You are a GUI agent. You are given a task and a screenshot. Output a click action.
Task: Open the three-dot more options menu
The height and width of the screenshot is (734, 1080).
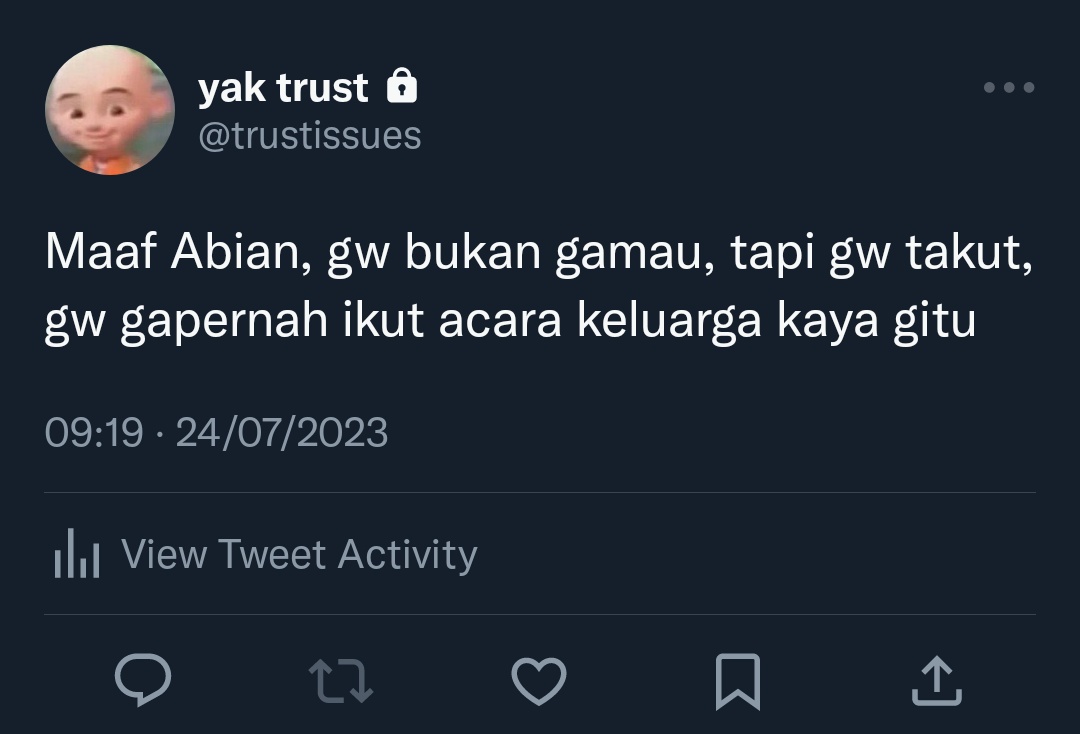tap(1009, 87)
